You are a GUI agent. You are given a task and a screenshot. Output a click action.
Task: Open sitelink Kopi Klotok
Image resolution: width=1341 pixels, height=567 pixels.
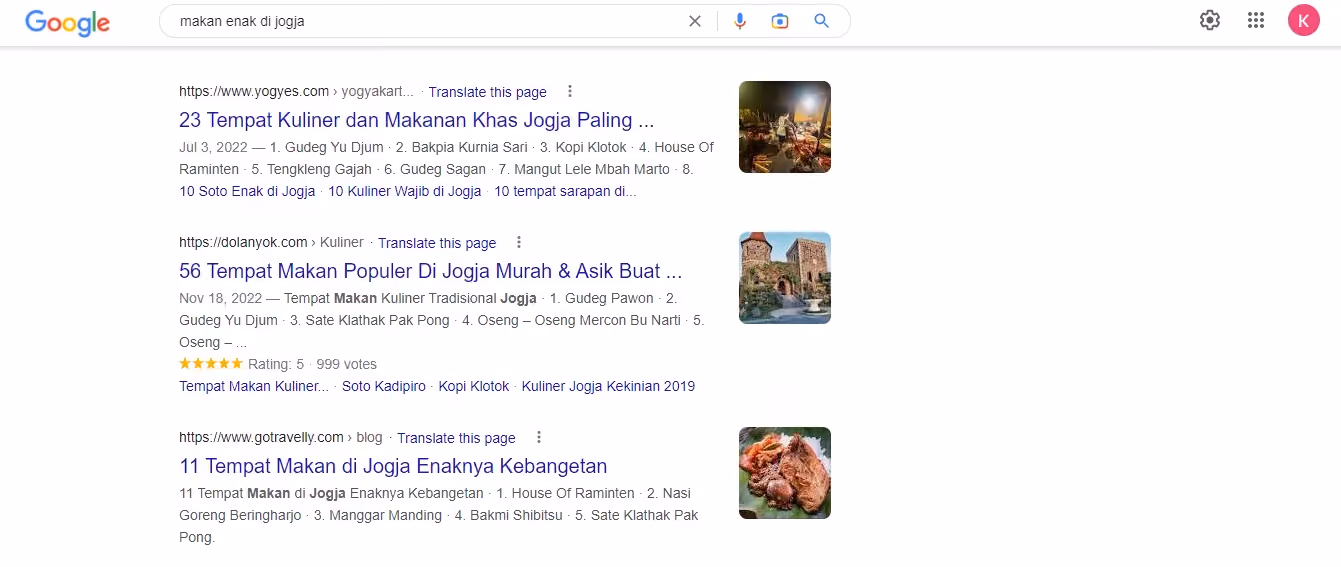tap(474, 386)
